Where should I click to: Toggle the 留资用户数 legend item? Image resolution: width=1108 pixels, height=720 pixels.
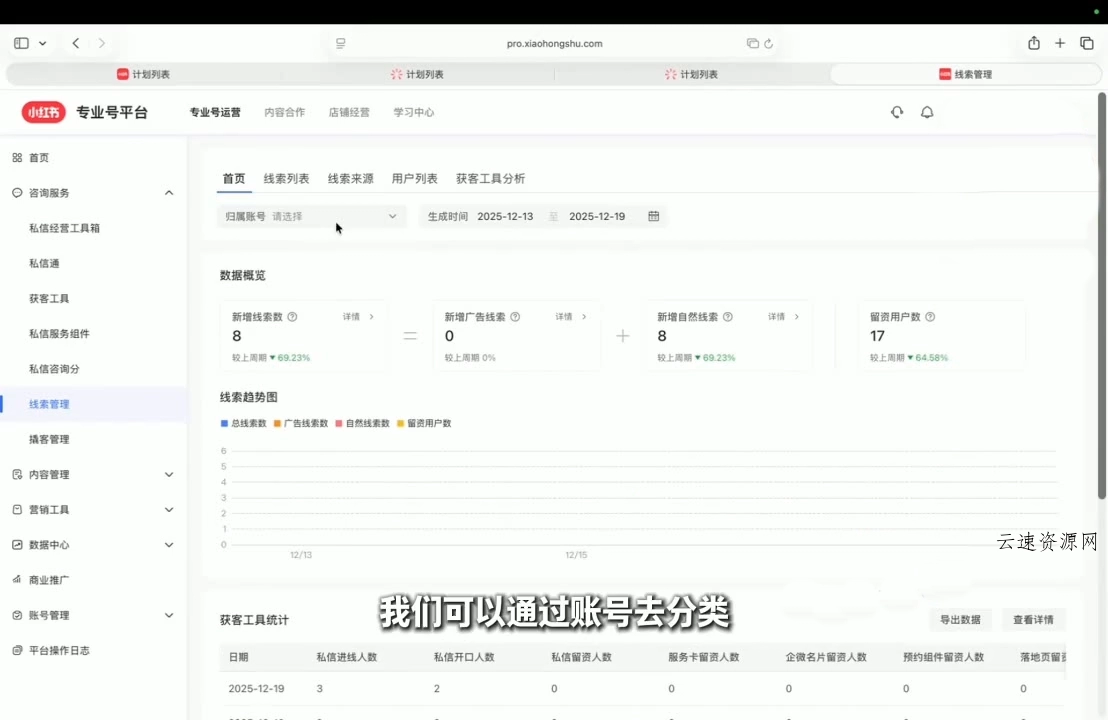(423, 423)
